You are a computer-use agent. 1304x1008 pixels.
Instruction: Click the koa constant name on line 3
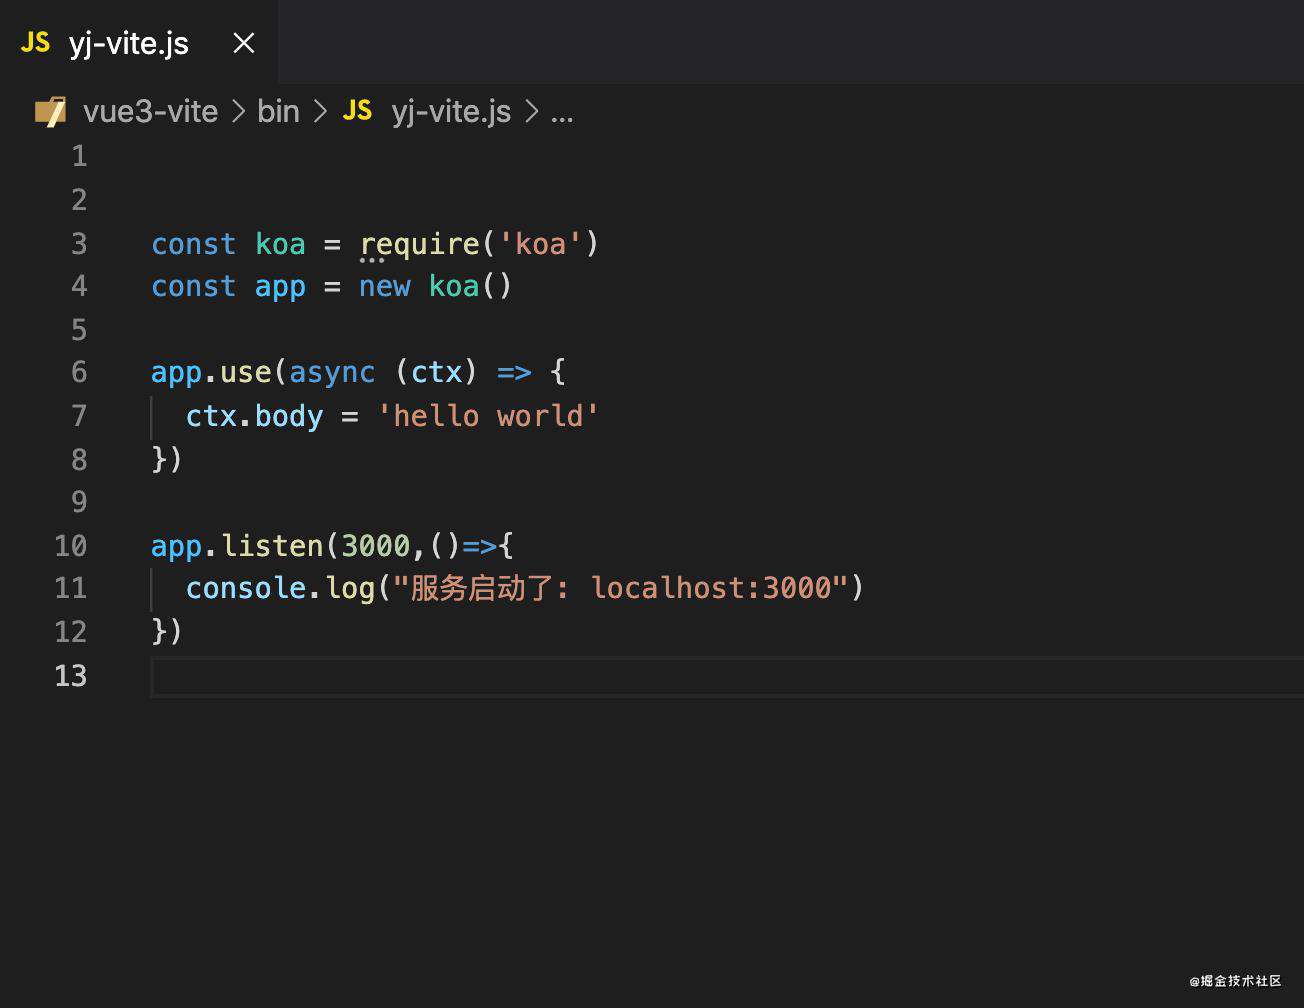[x=280, y=244]
